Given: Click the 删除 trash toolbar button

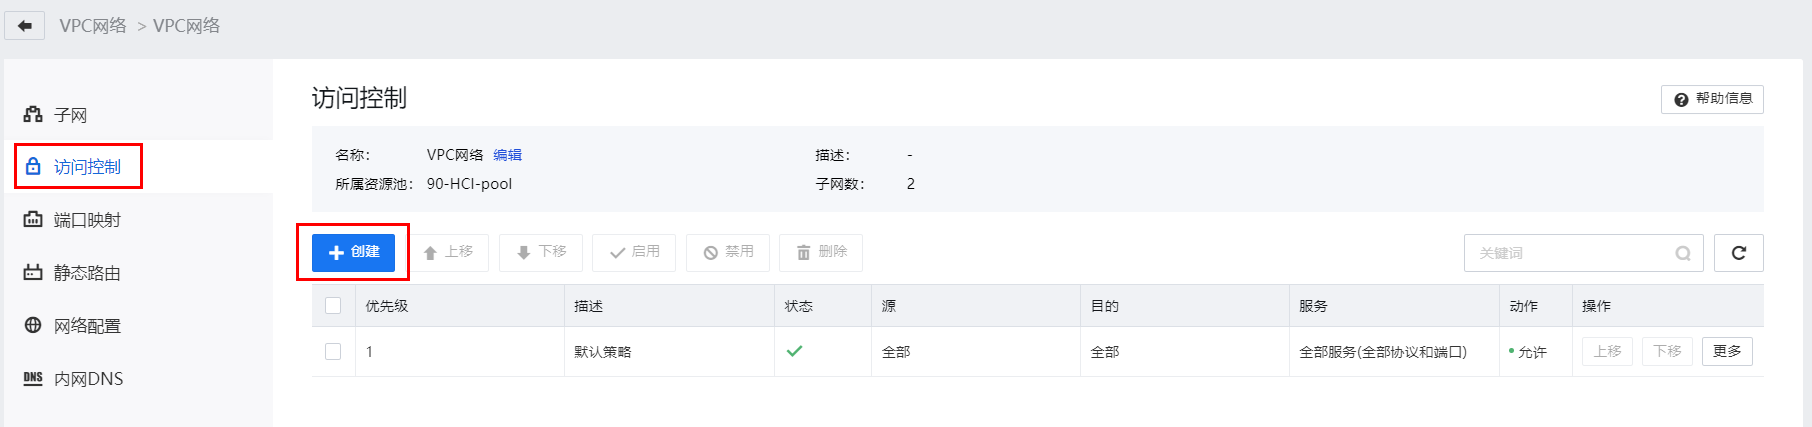Looking at the screenshot, I should 821,252.
